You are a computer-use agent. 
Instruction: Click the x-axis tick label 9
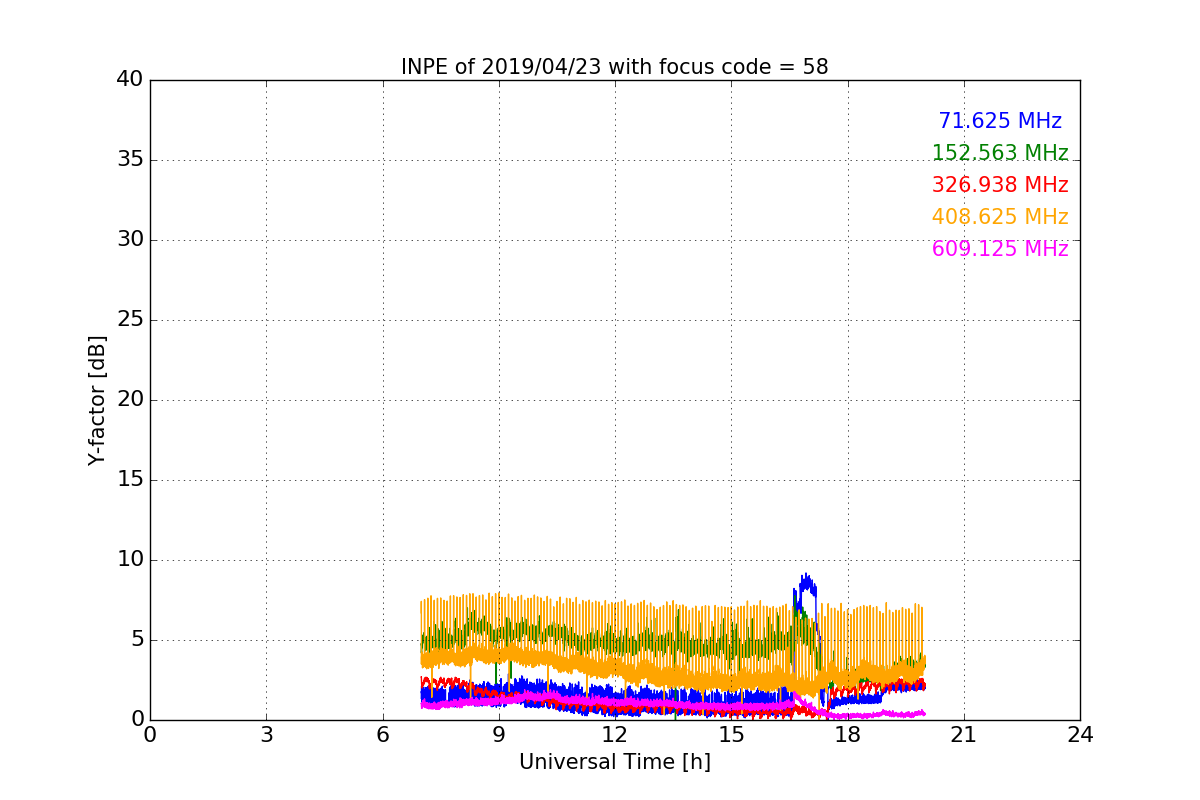point(498,735)
